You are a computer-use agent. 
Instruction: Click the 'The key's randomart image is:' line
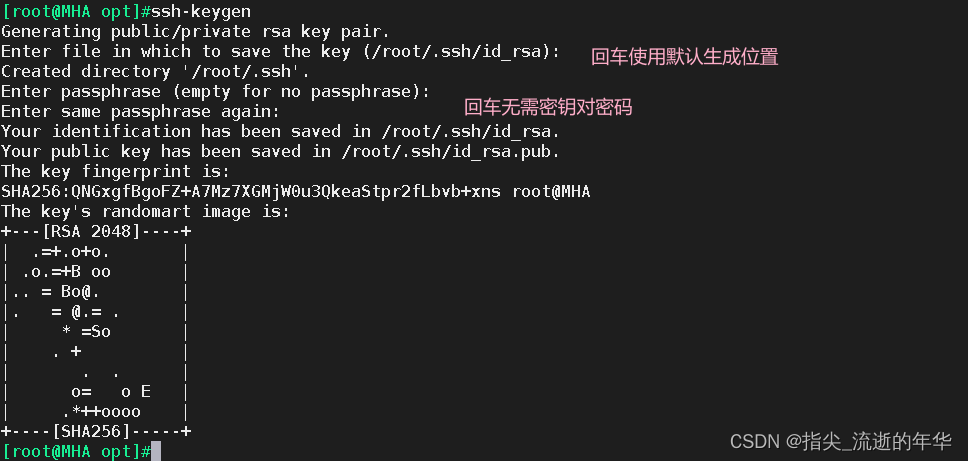tap(145, 212)
